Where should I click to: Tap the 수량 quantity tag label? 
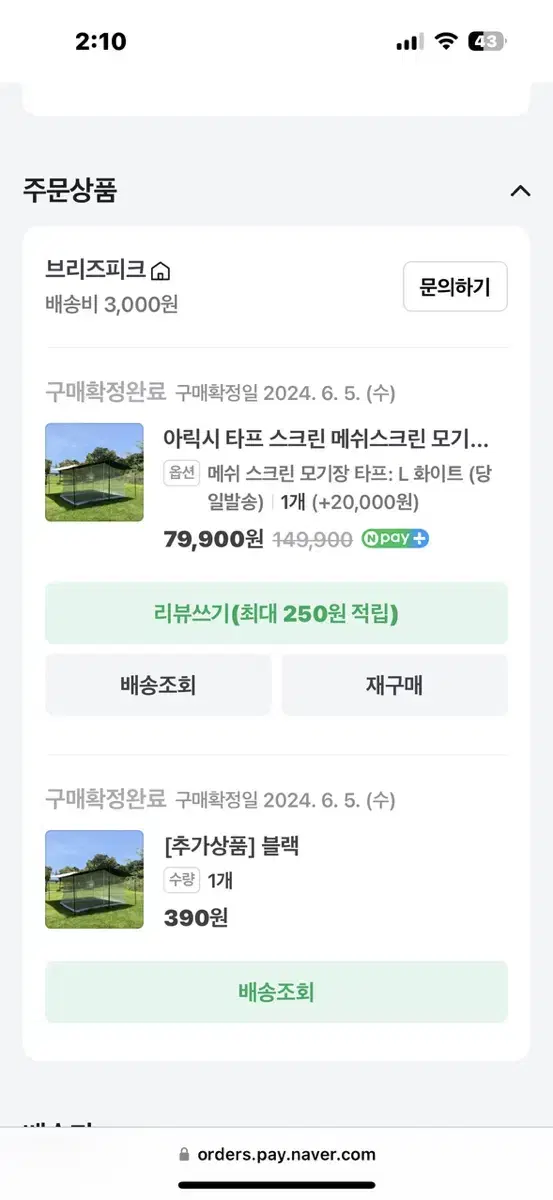tap(182, 881)
